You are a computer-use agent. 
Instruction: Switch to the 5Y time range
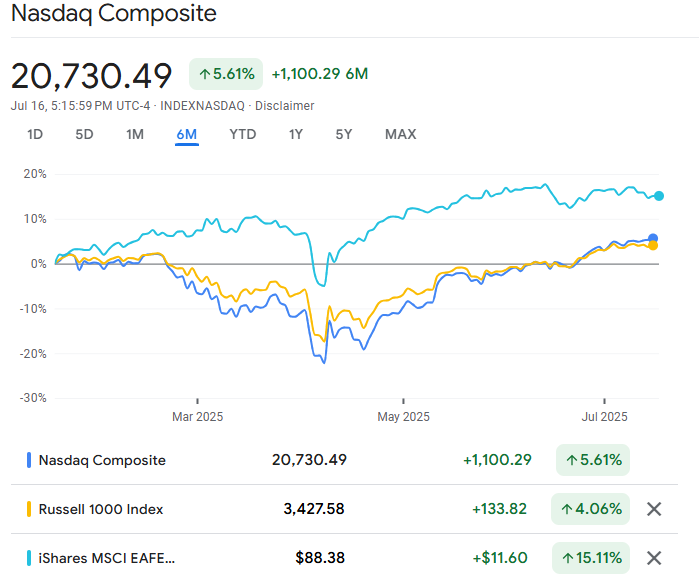click(344, 134)
